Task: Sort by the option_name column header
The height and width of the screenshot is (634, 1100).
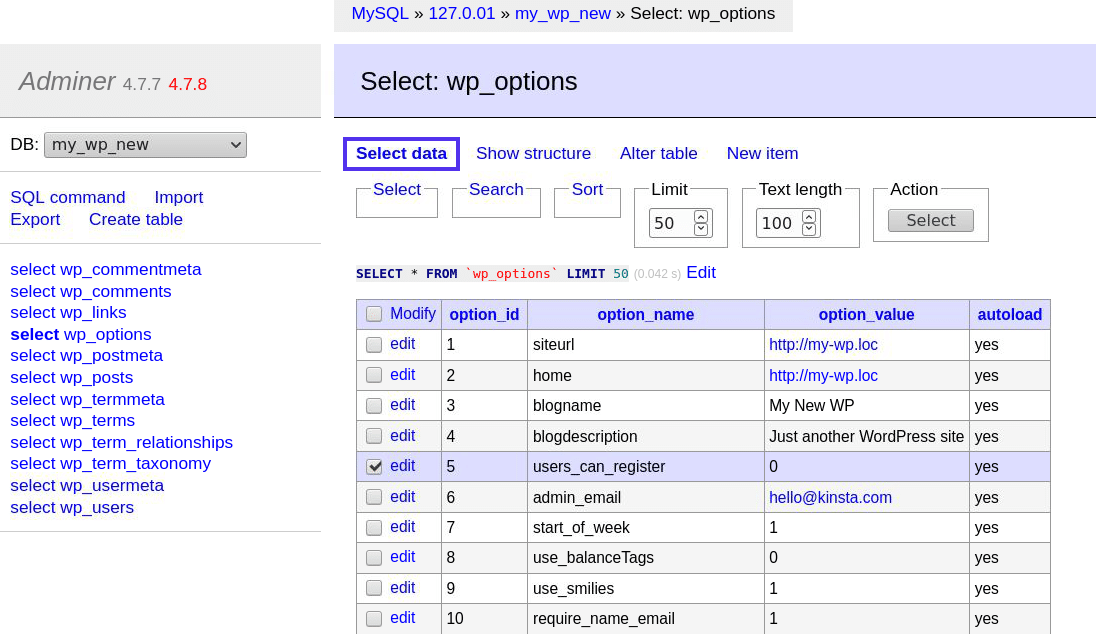Action: tap(645, 315)
